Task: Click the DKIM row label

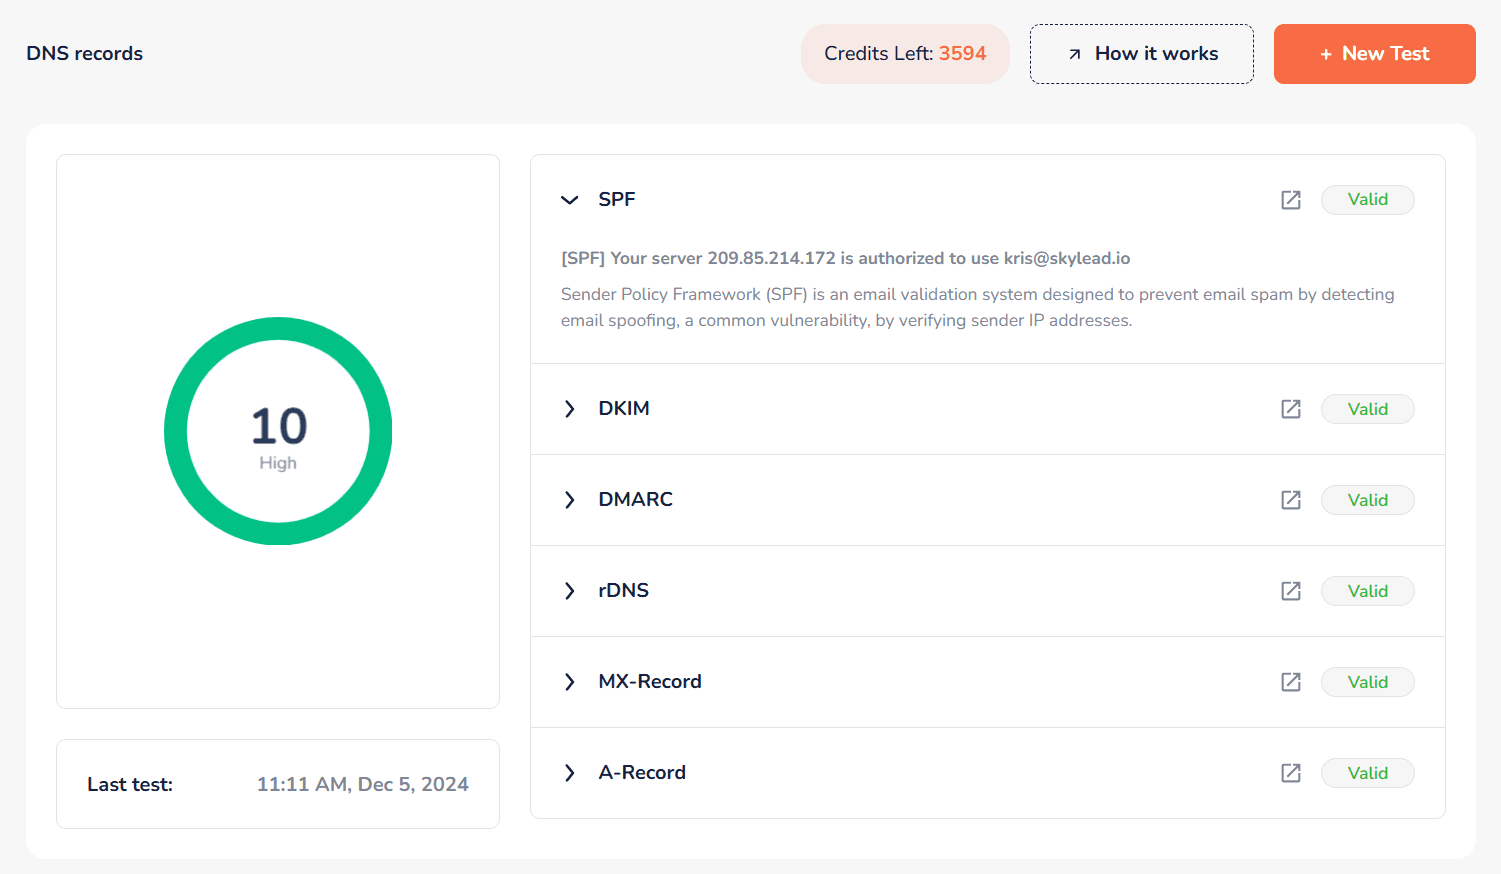Action: pos(624,409)
